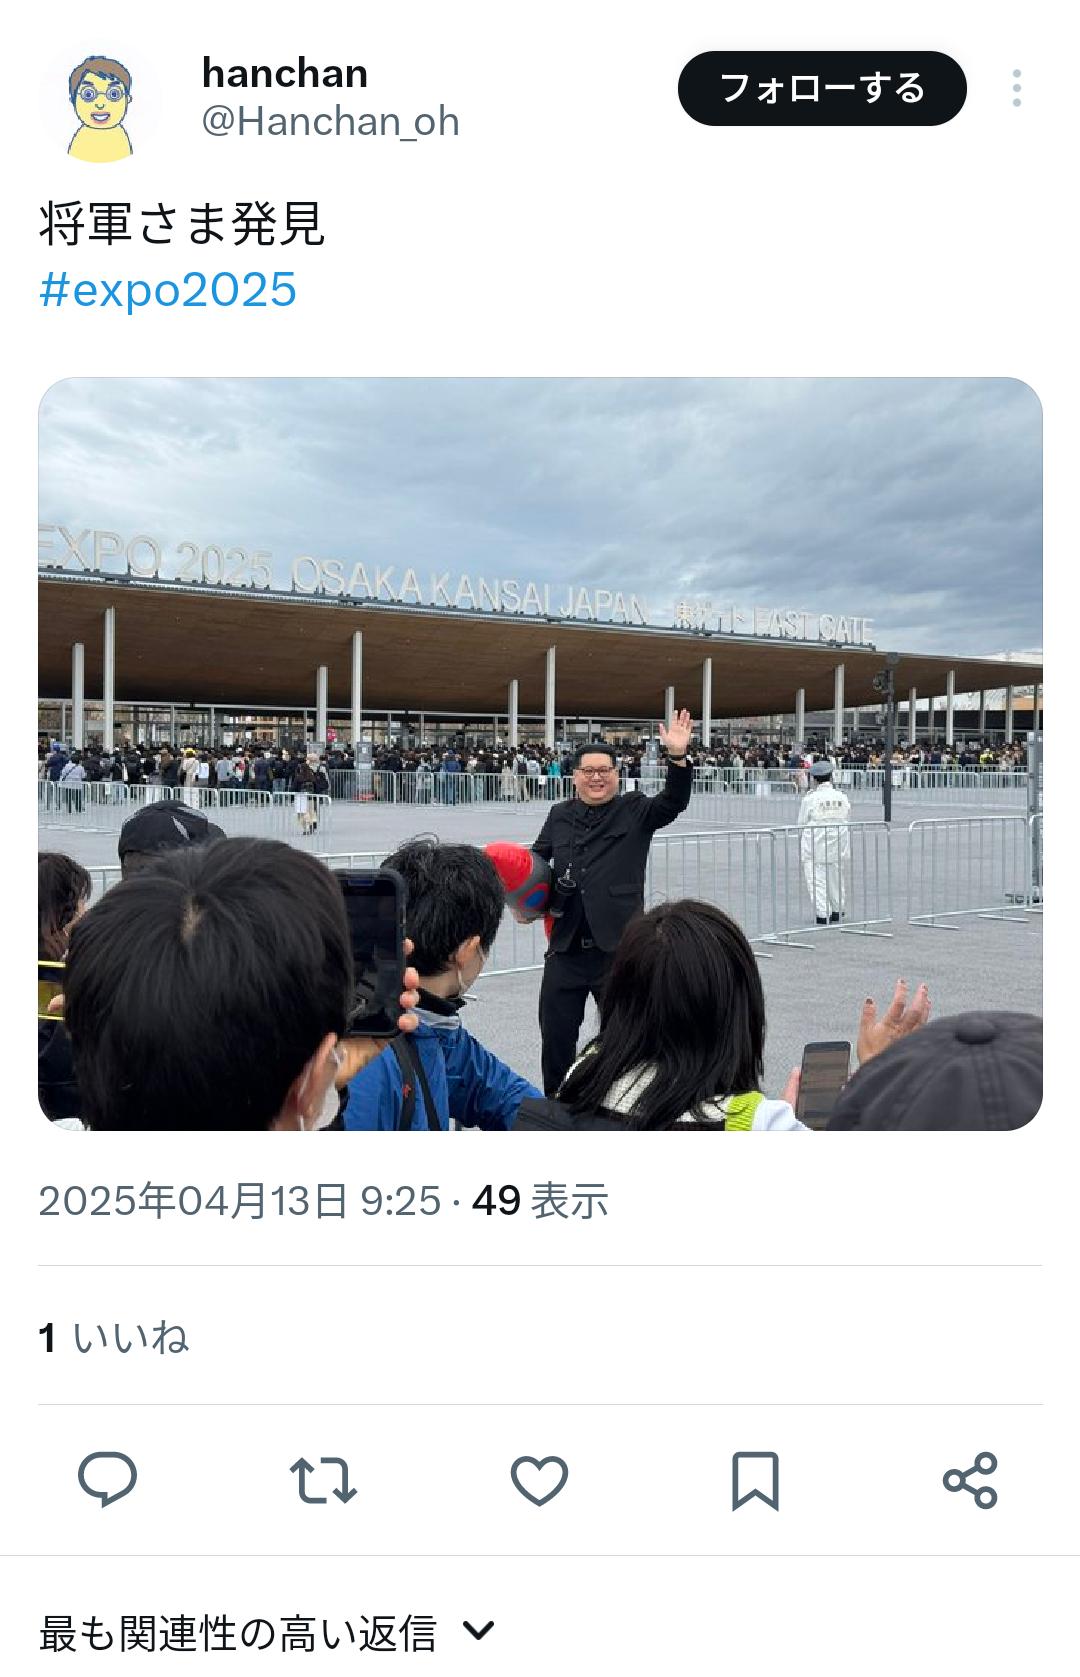Open the #expo2025 hashtag link
This screenshot has width=1080, height=1677.
(168, 290)
